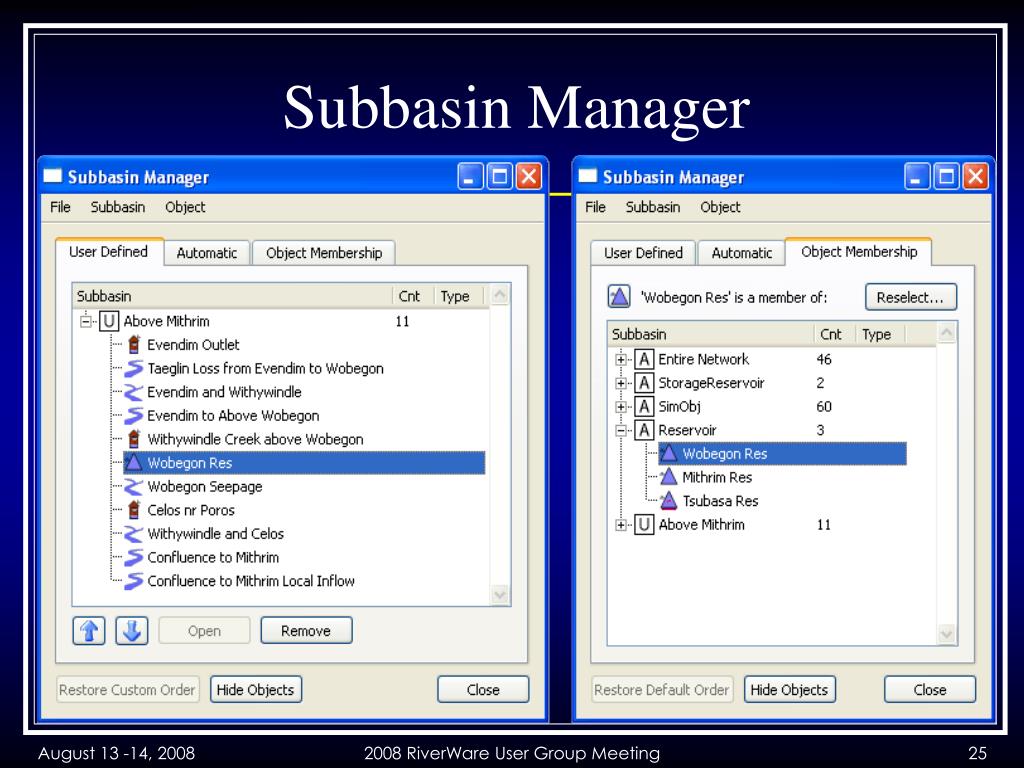The image size is (1024, 768).
Task: Switch to Automatic tab in window with Reselect button
Action: pyautogui.click(x=742, y=253)
